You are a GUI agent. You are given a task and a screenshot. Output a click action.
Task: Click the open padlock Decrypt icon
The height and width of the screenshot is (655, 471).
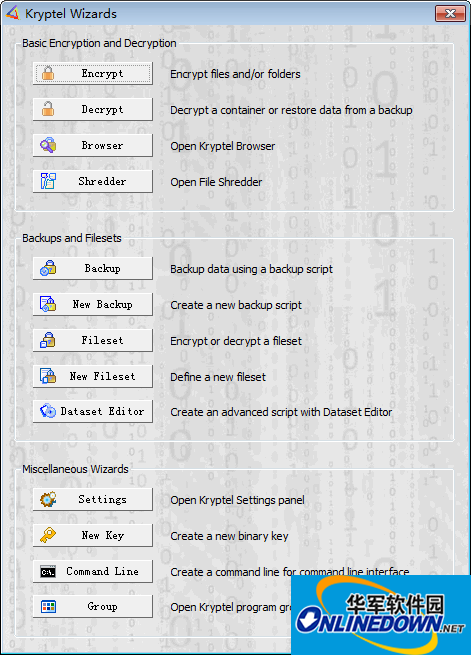click(x=48, y=109)
